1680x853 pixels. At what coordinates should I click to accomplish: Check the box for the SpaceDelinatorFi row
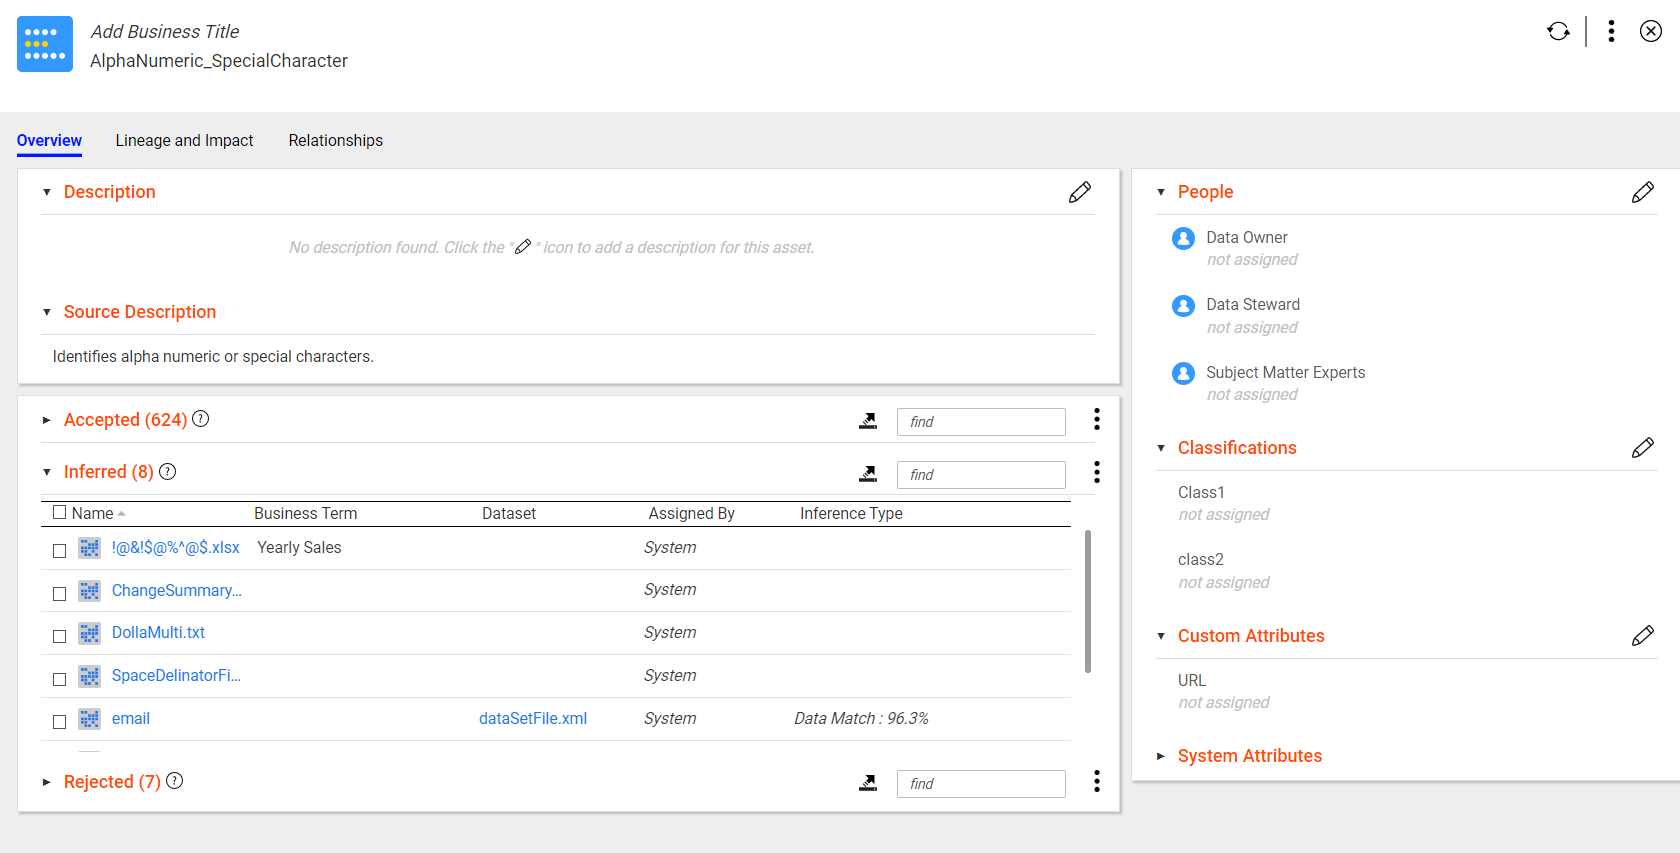60,679
